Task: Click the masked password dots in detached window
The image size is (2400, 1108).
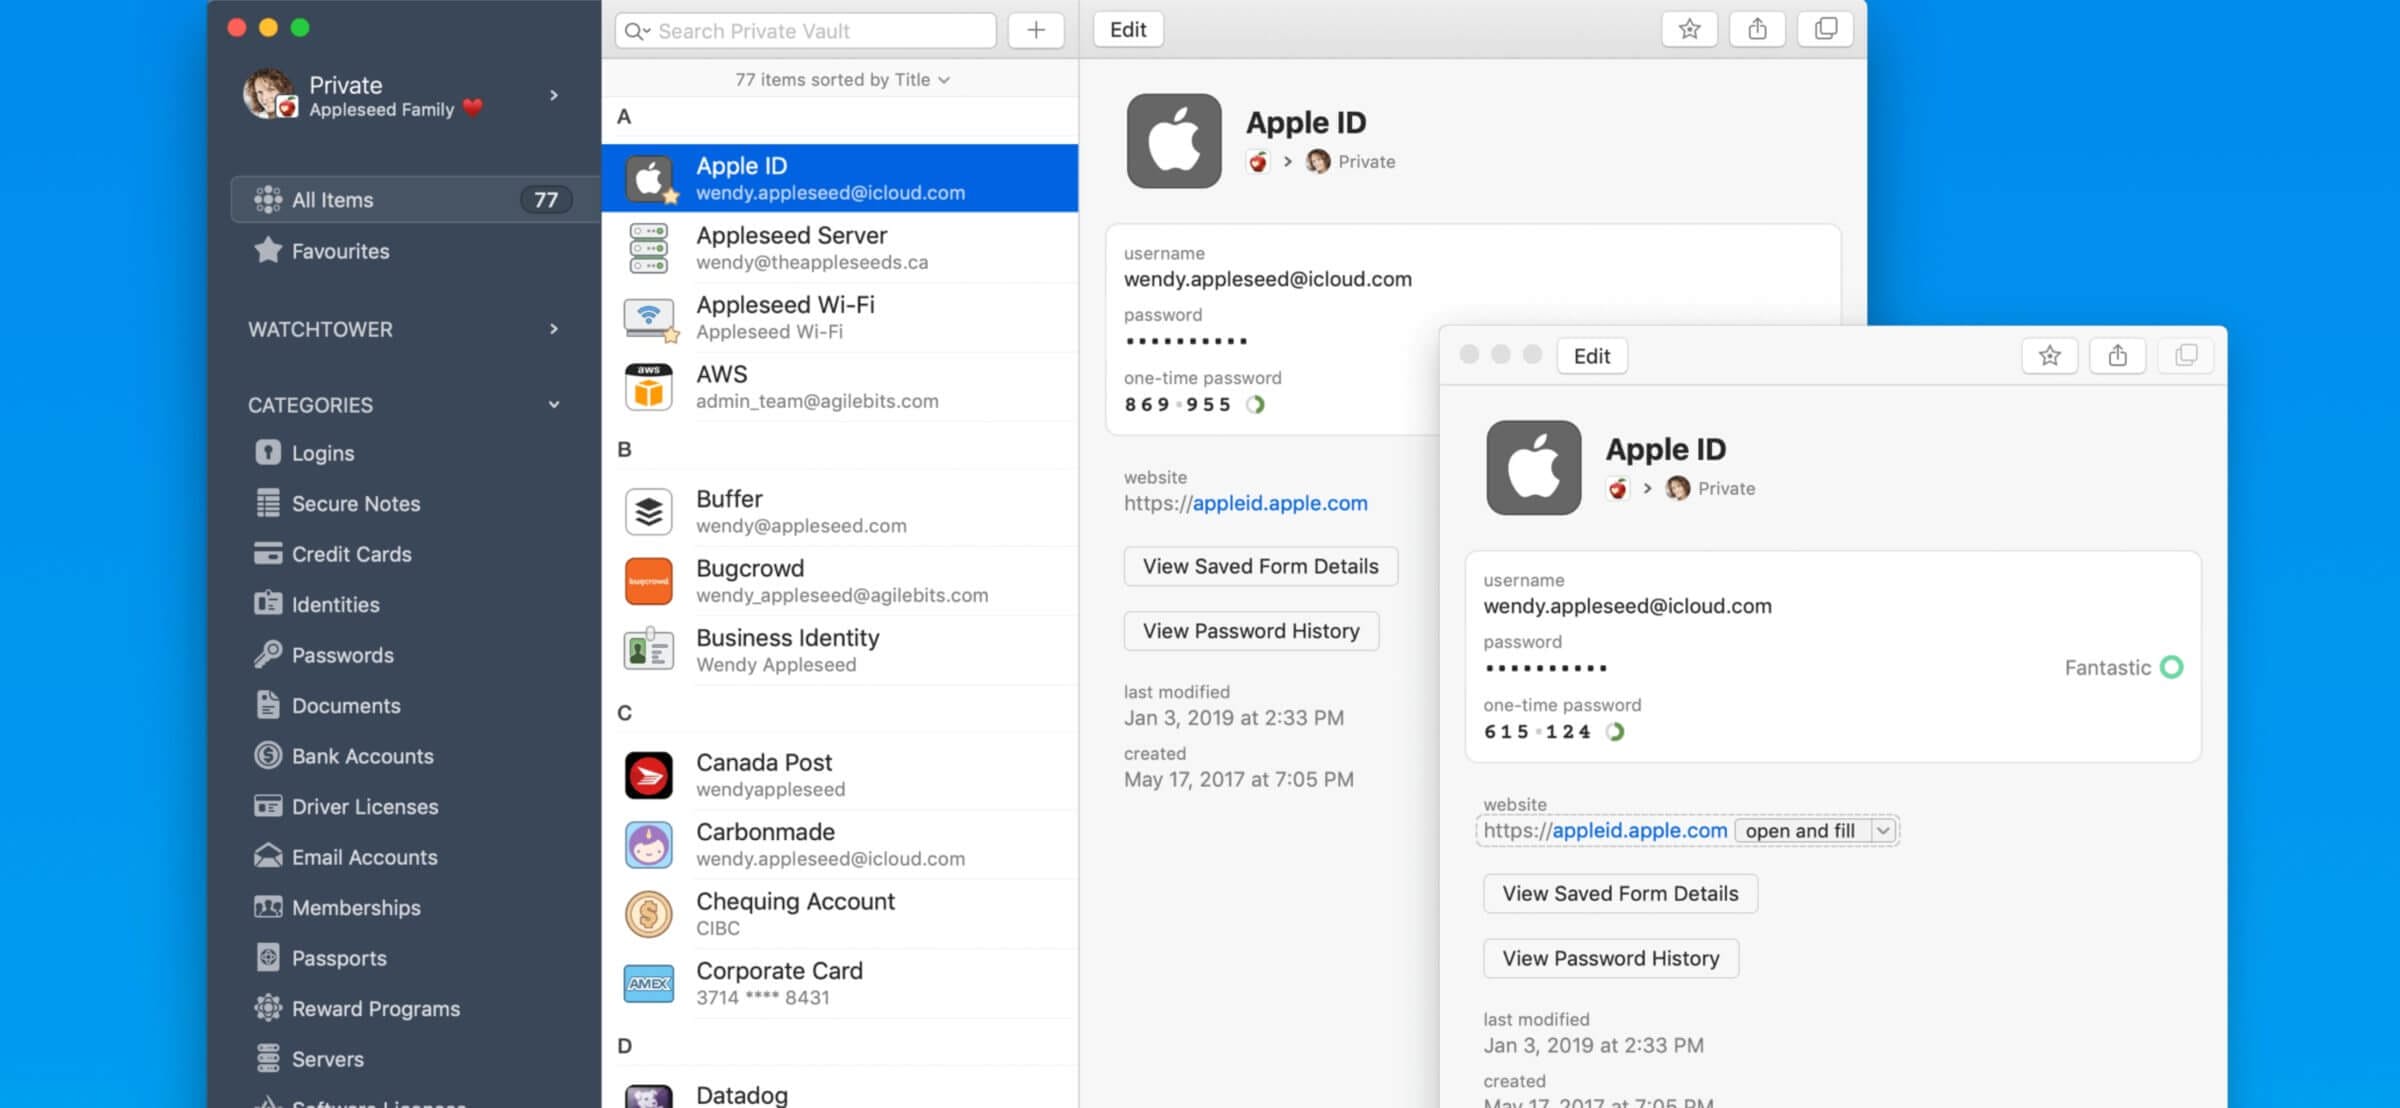Action: (1546, 668)
